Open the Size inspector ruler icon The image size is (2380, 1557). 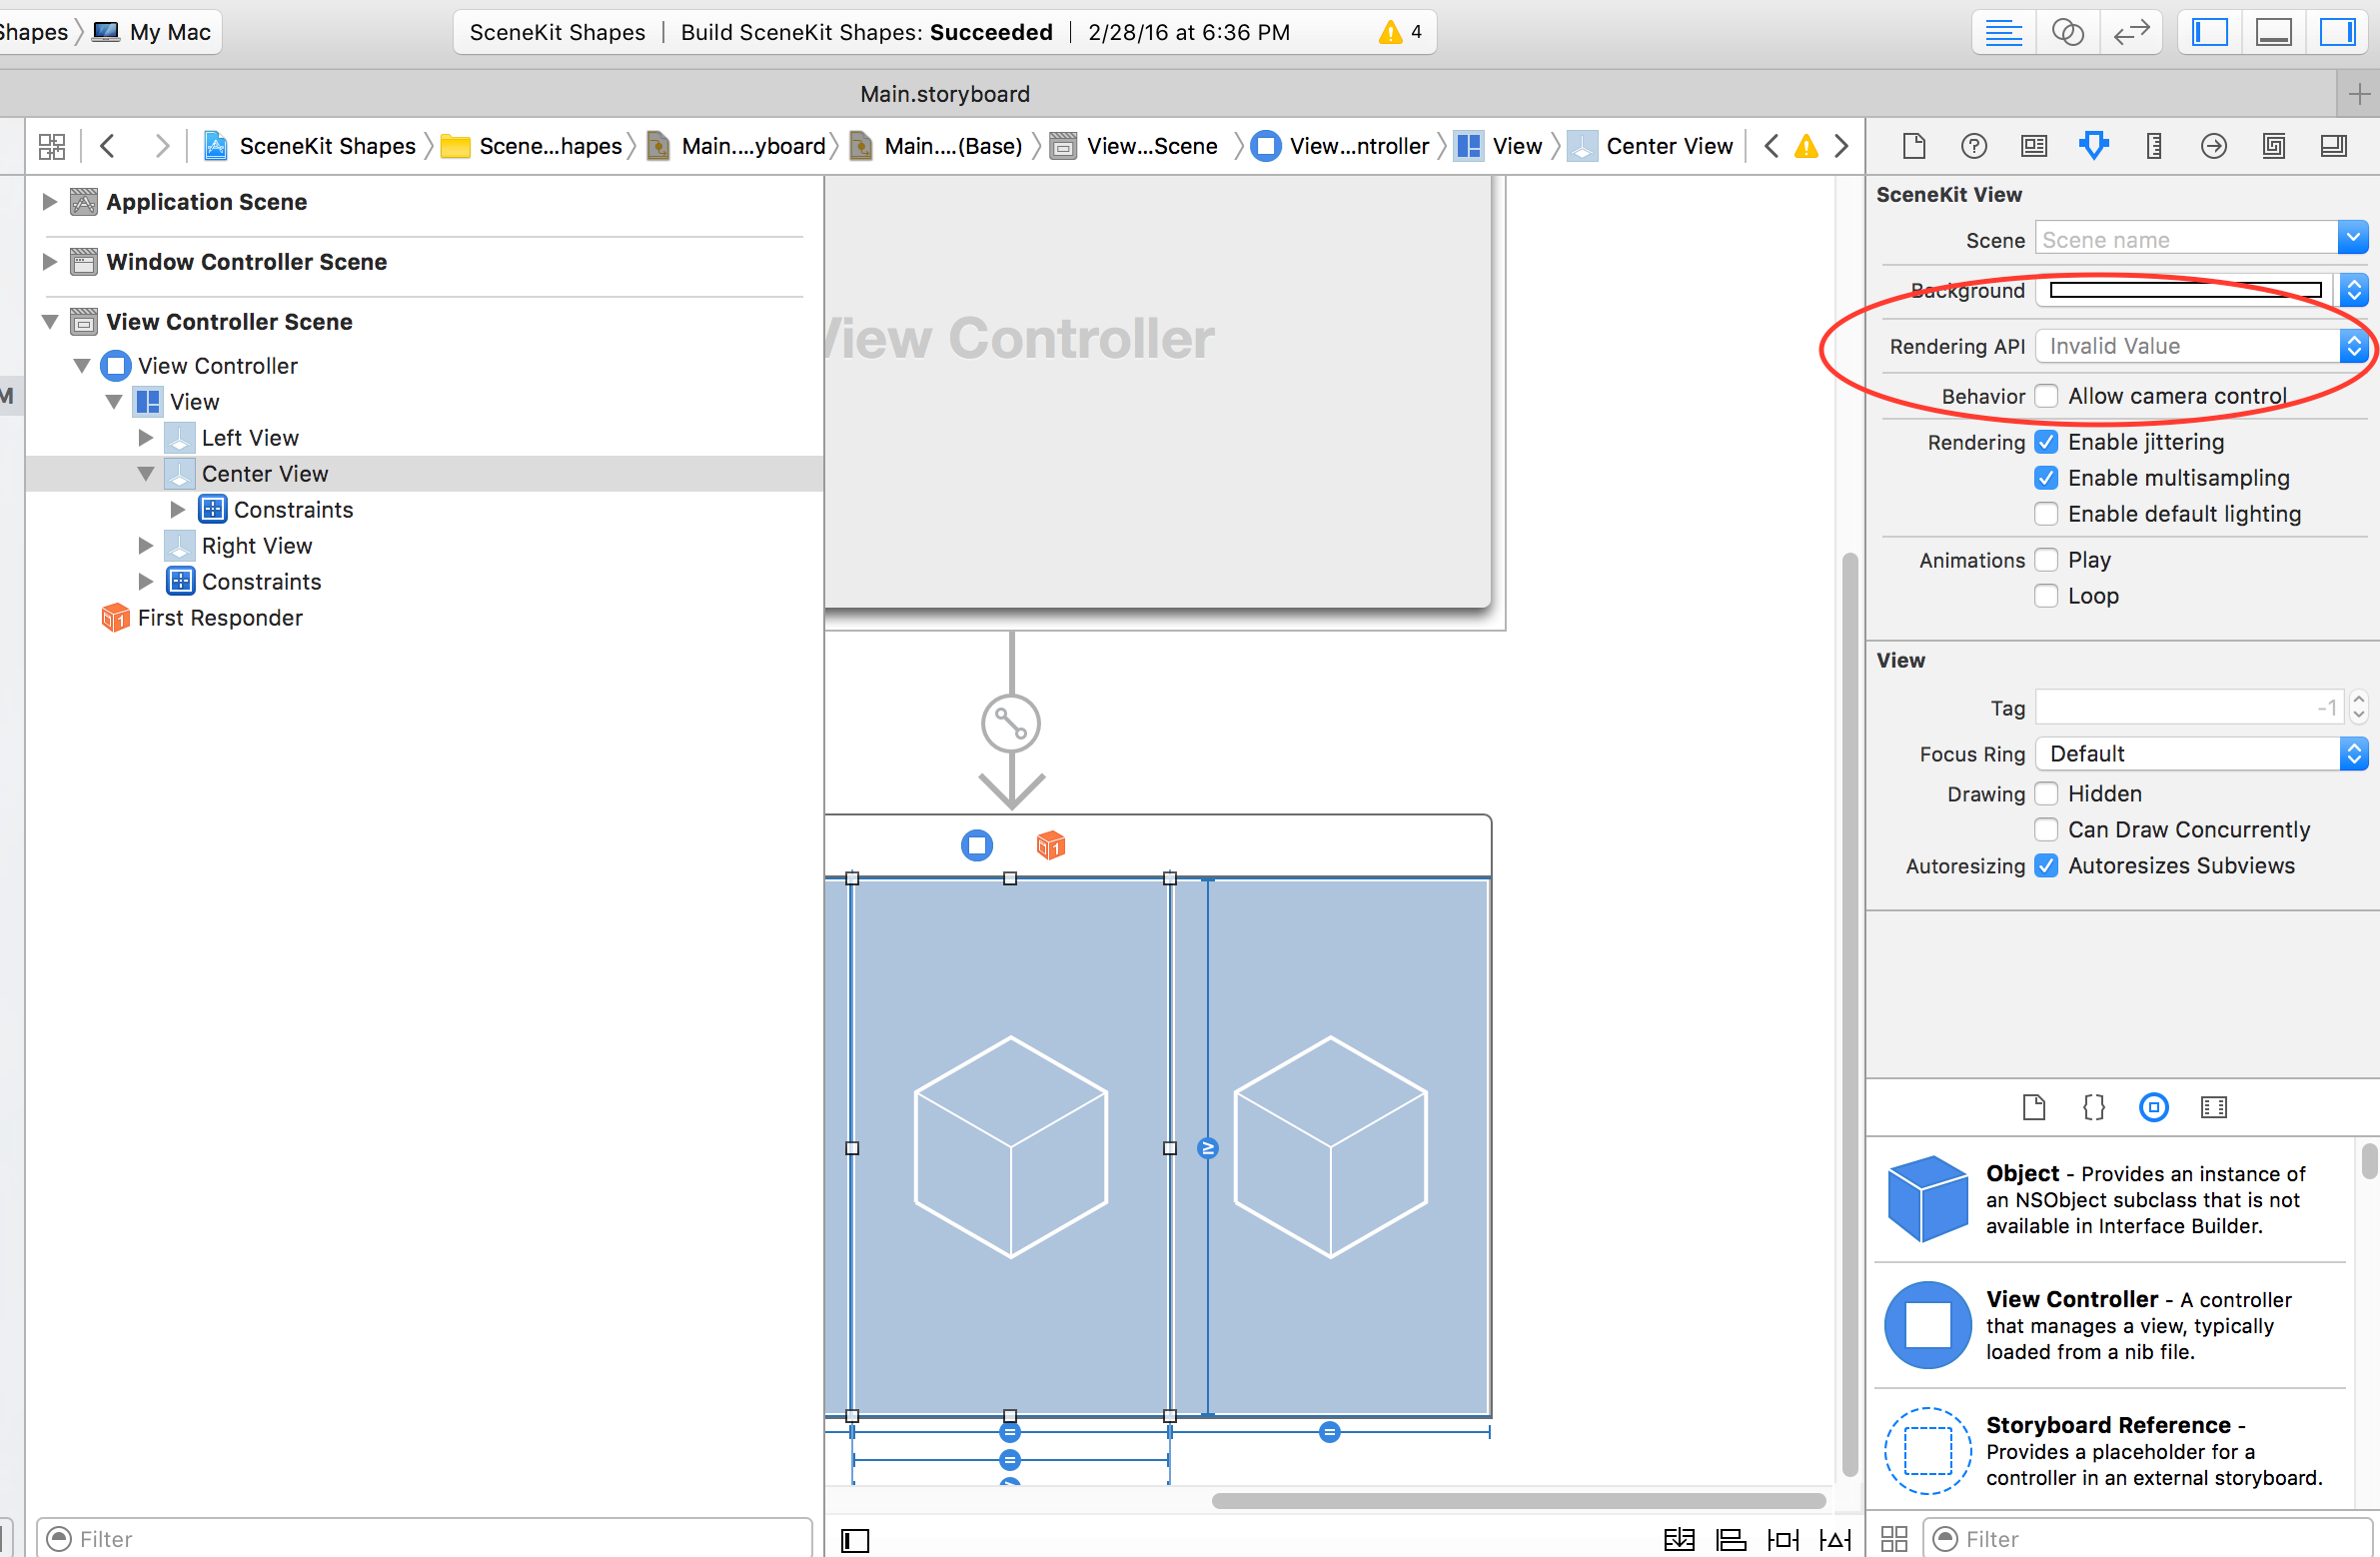(x=2153, y=146)
